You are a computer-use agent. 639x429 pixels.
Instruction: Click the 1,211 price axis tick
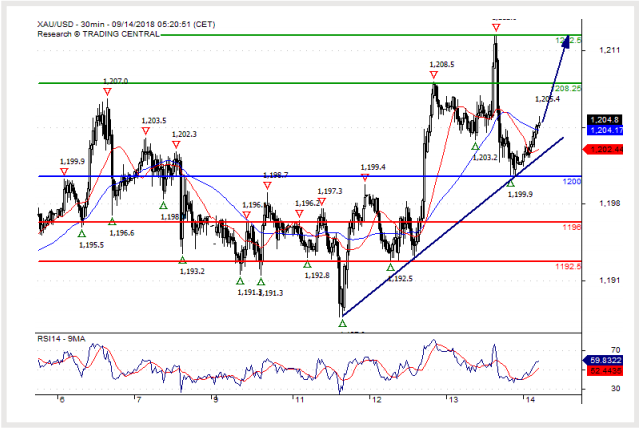(609, 50)
